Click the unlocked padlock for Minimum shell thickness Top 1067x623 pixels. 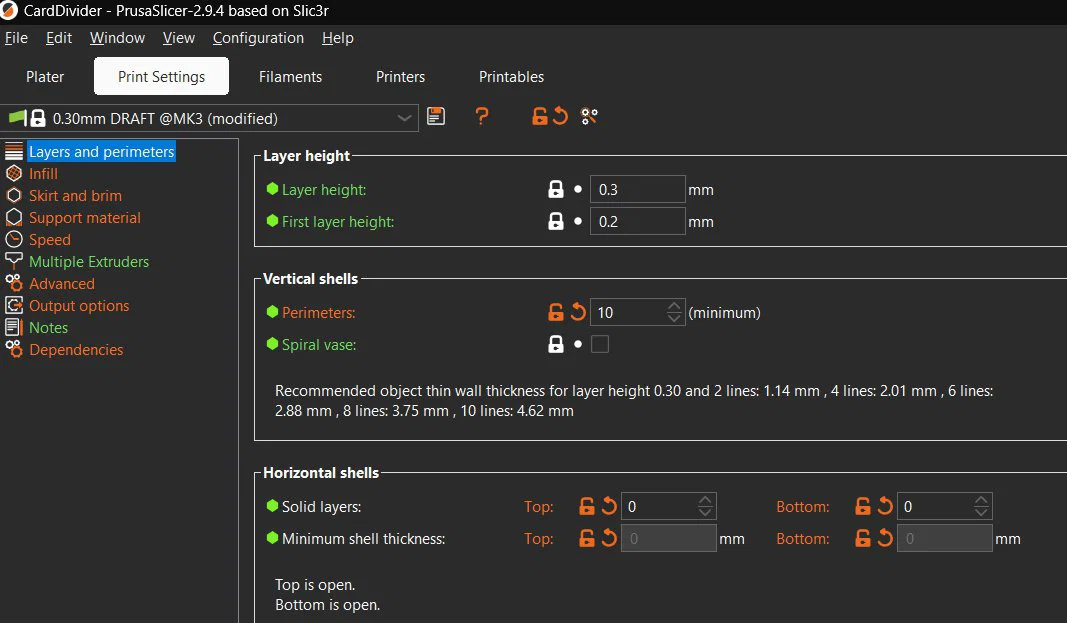point(587,538)
